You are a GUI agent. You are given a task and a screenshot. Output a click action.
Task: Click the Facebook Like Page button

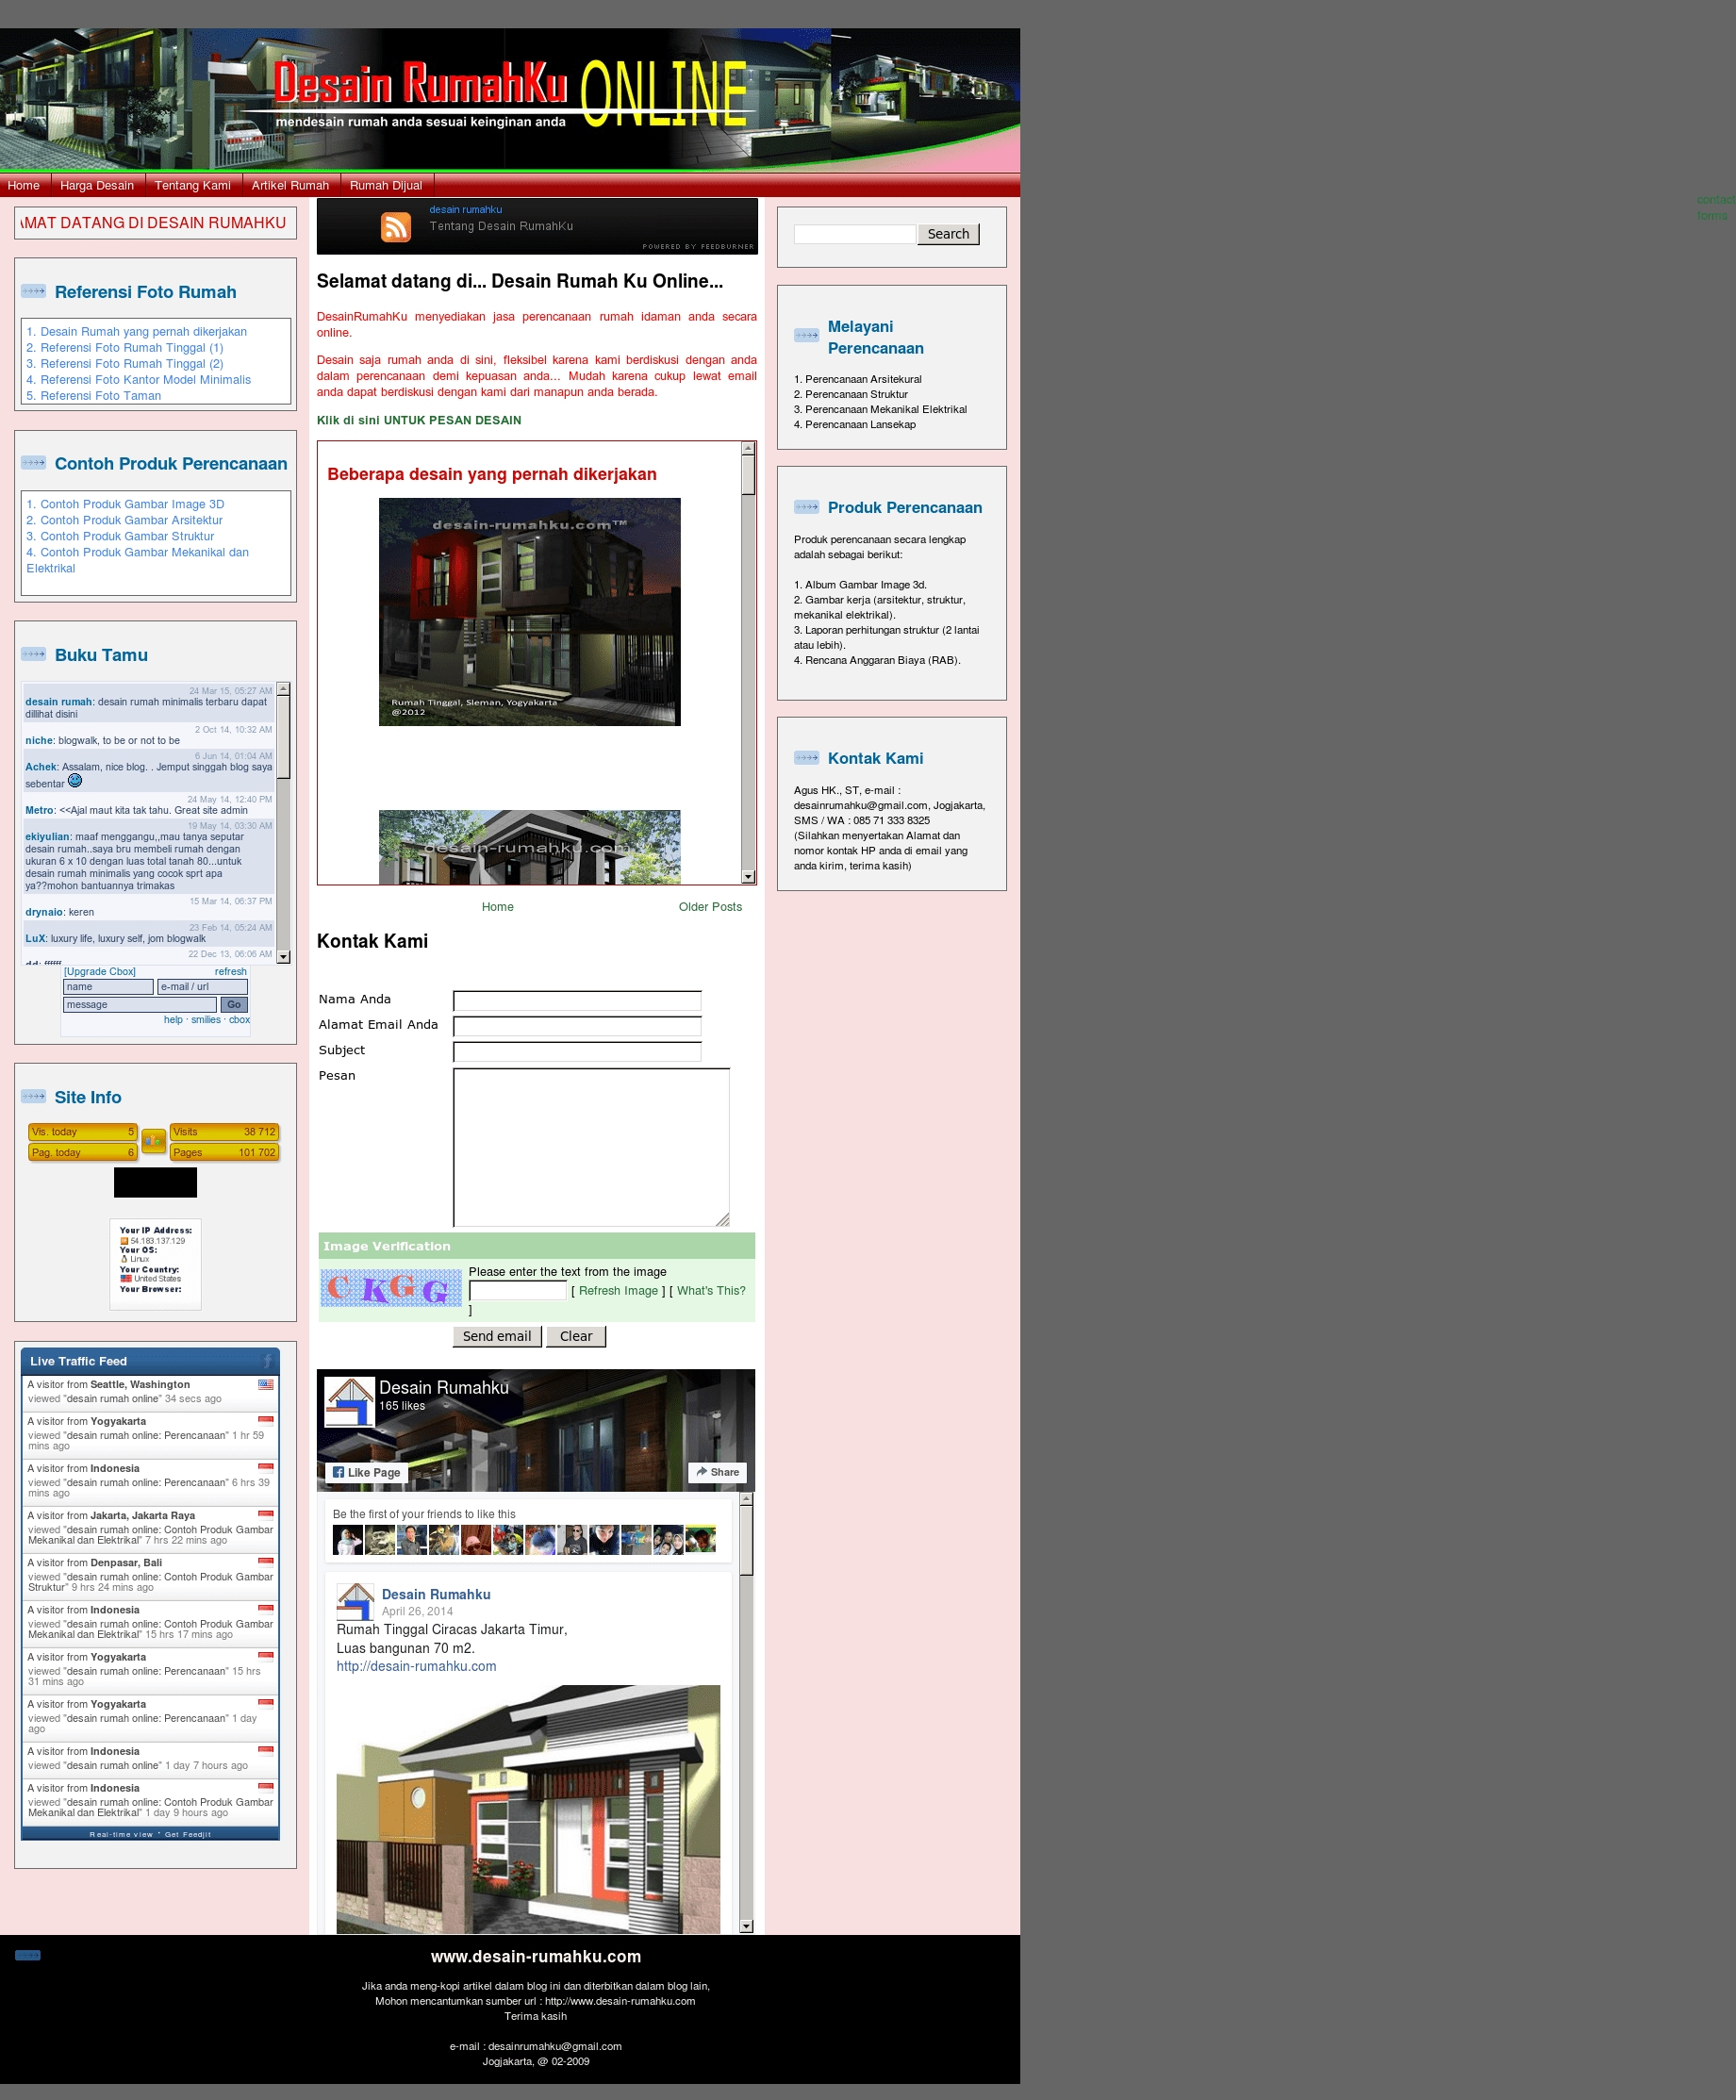click(366, 1473)
